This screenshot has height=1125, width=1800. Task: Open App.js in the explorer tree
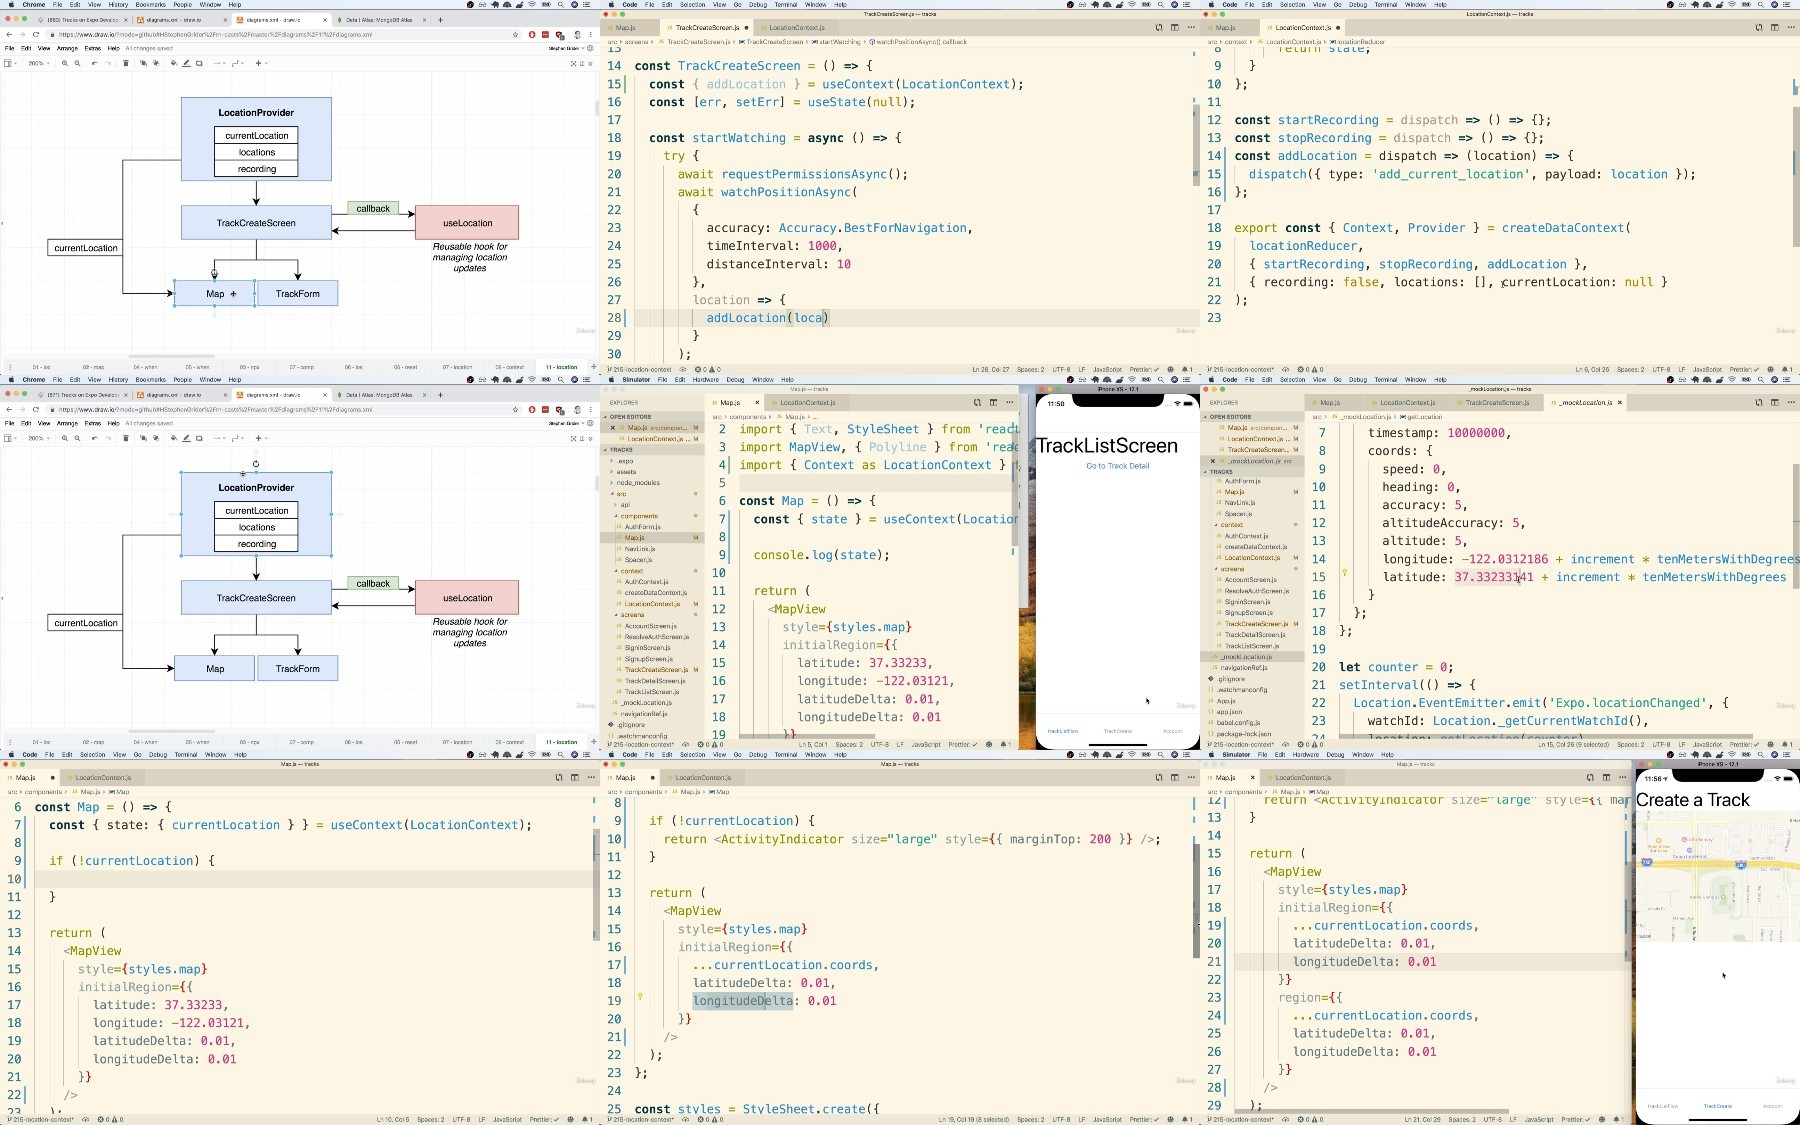(x=1226, y=701)
